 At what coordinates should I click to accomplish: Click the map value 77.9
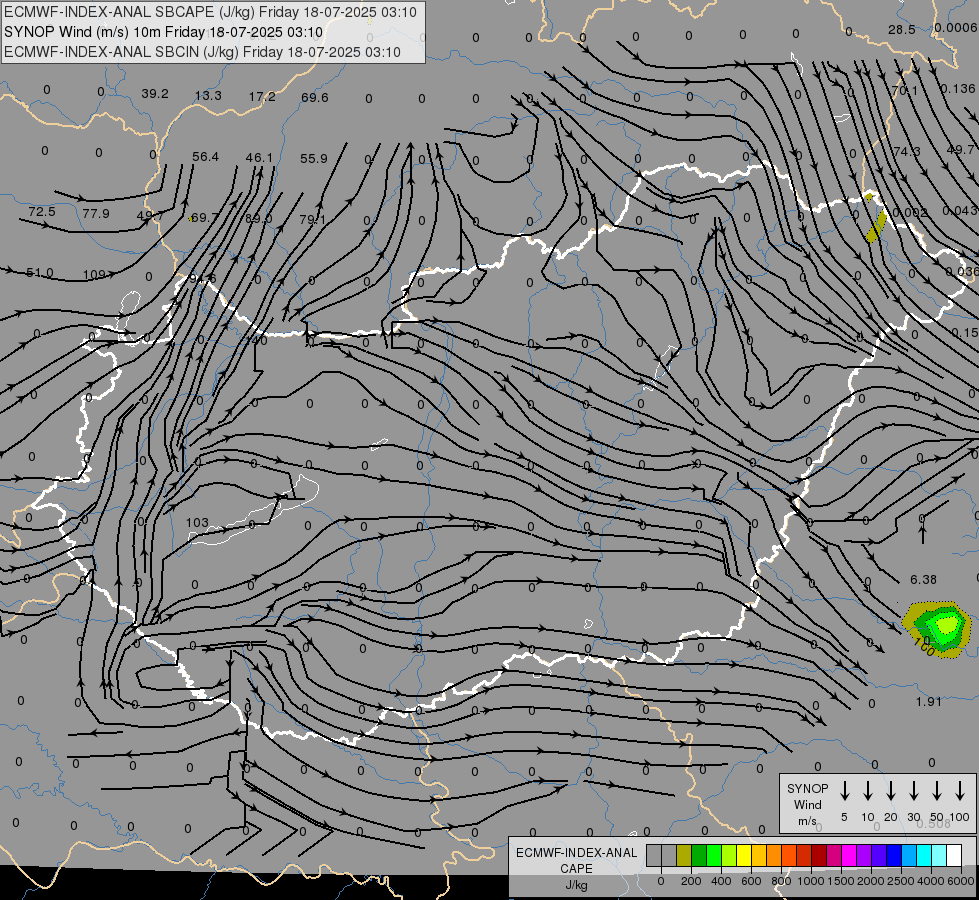click(x=96, y=214)
